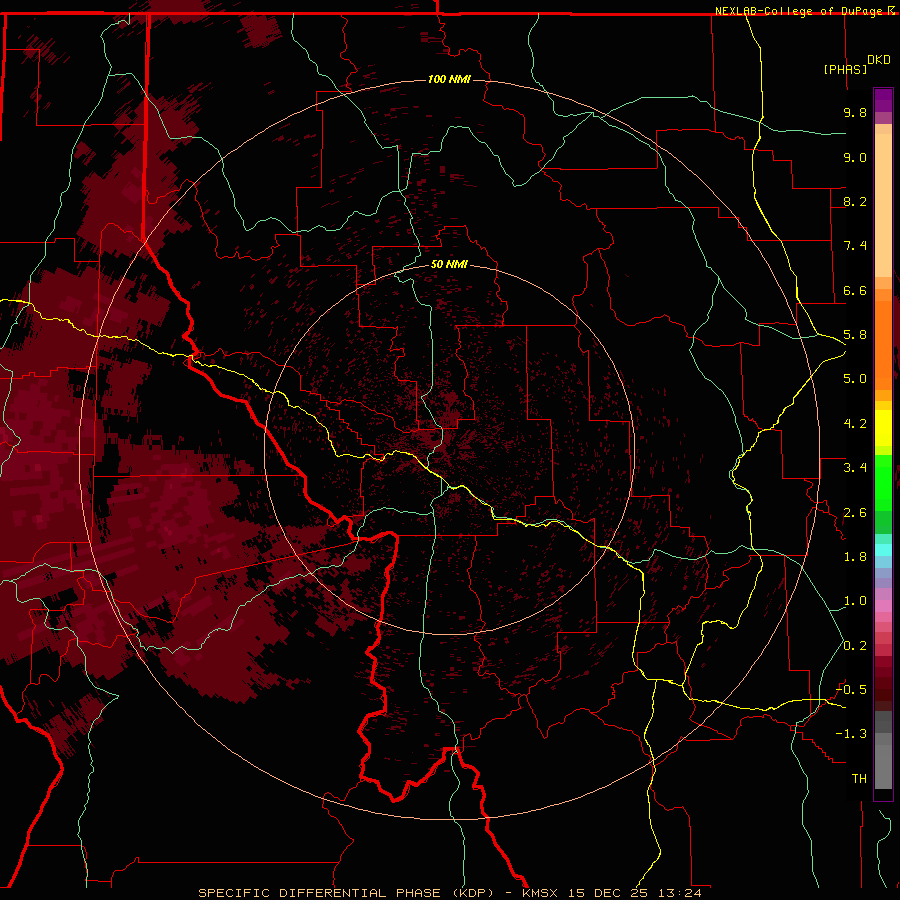Click the -0.5 value on color scale
This screenshot has height=900, width=900.
coord(852,690)
